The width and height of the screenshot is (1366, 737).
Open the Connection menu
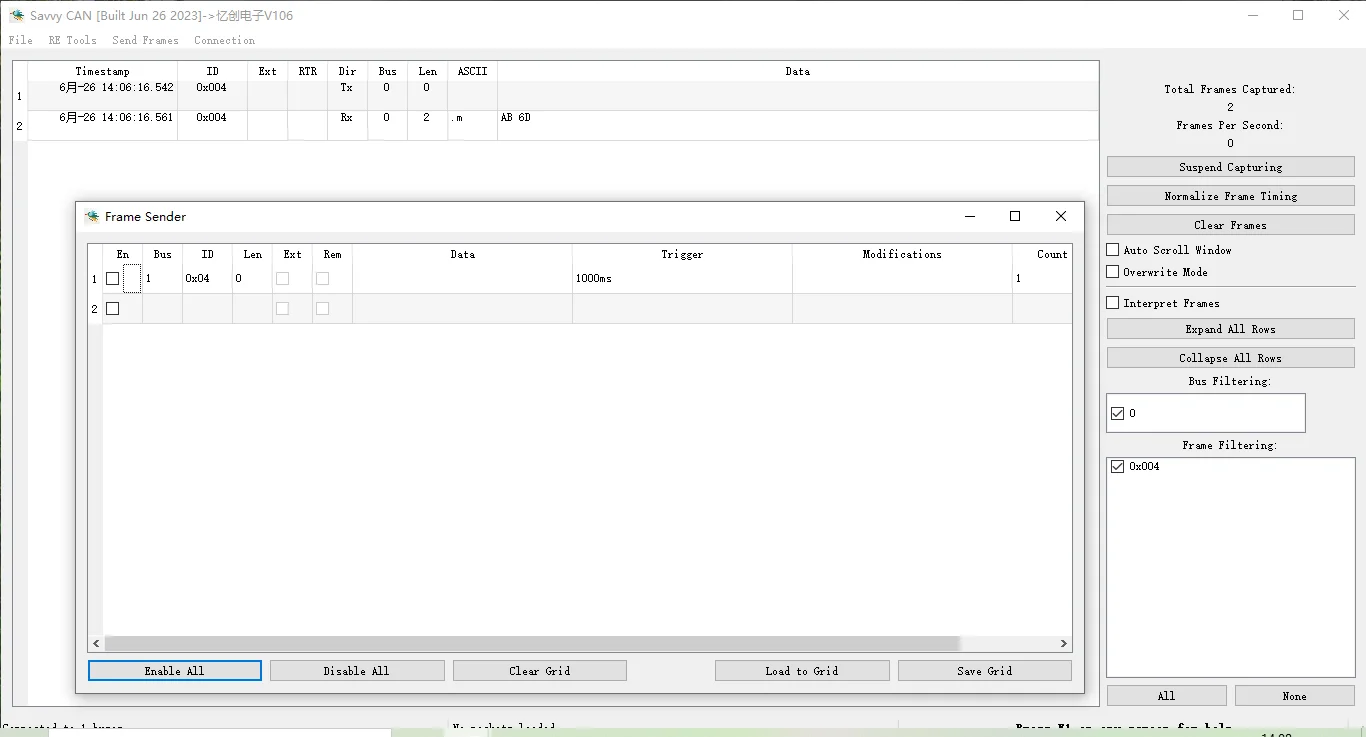click(224, 40)
